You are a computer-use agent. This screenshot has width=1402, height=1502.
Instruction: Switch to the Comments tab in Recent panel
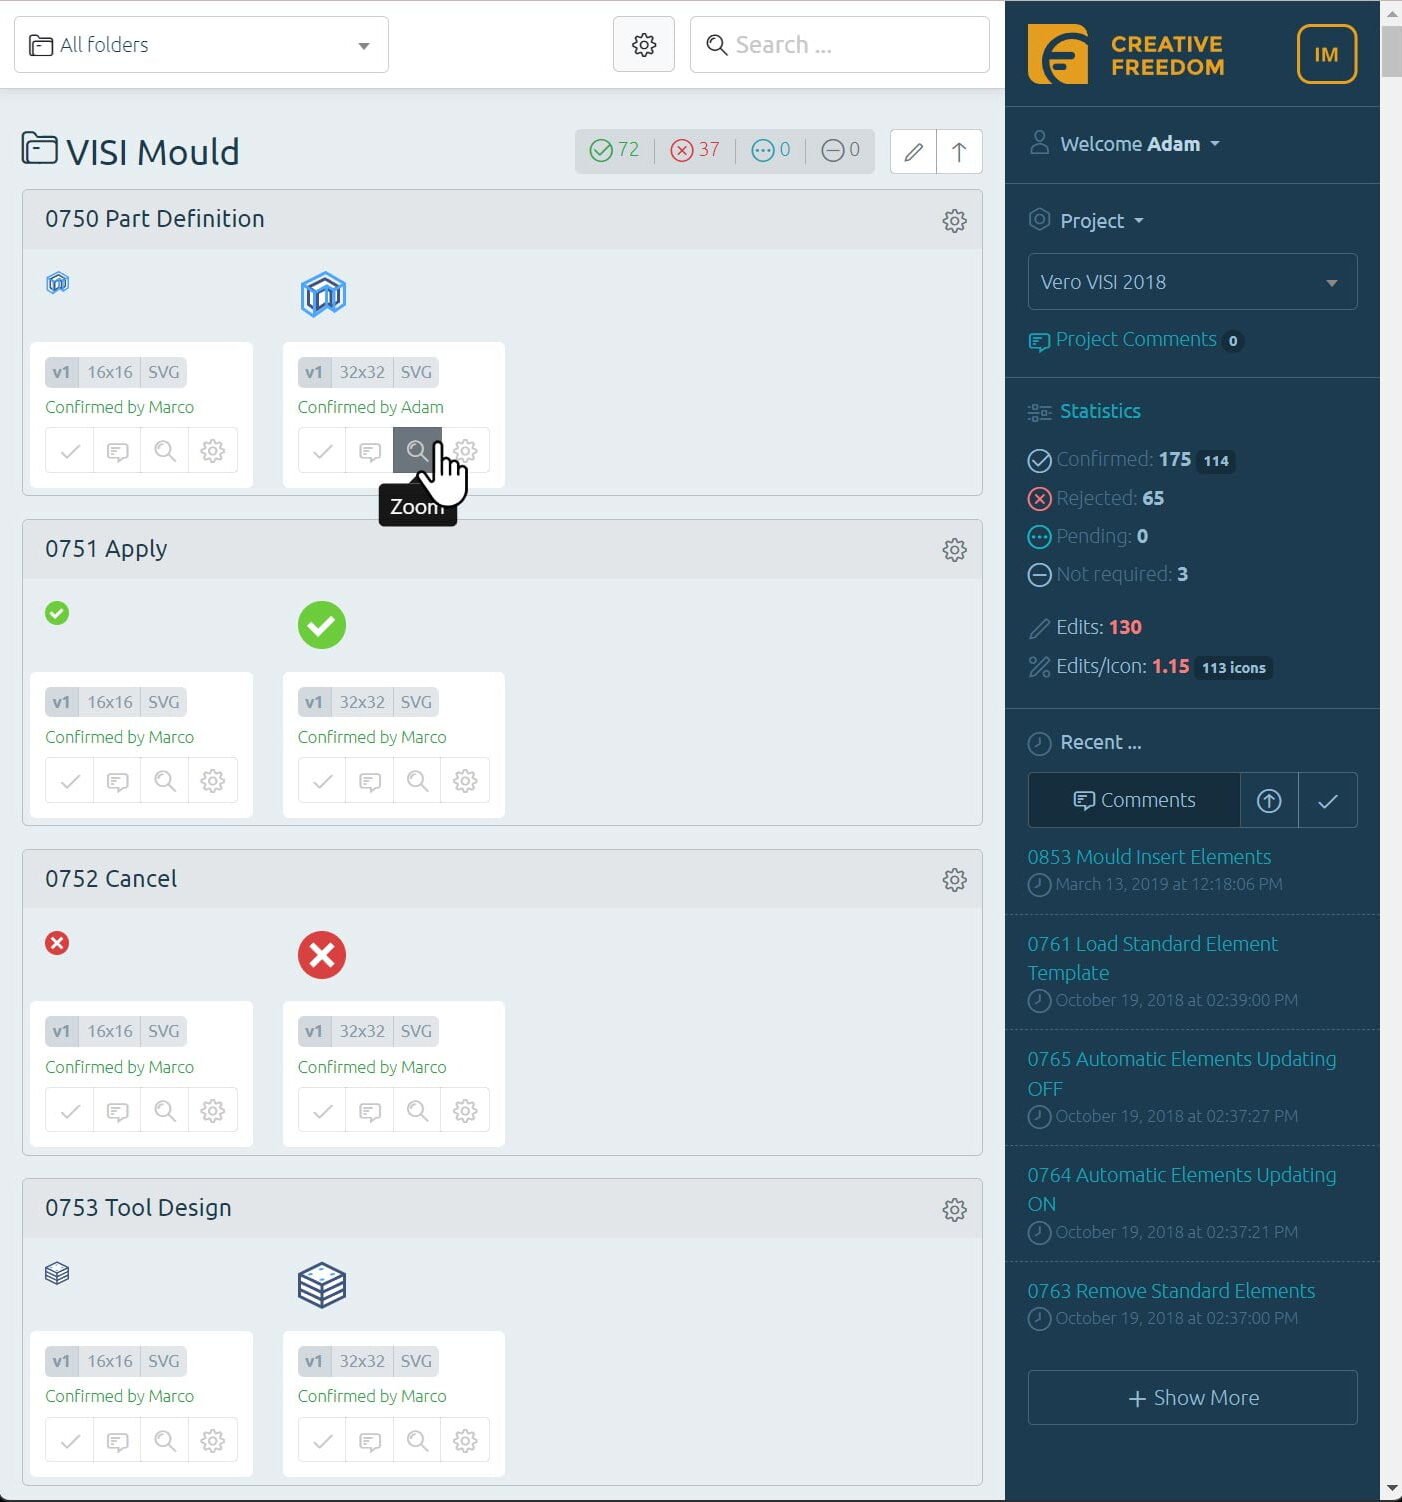coord(1133,800)
